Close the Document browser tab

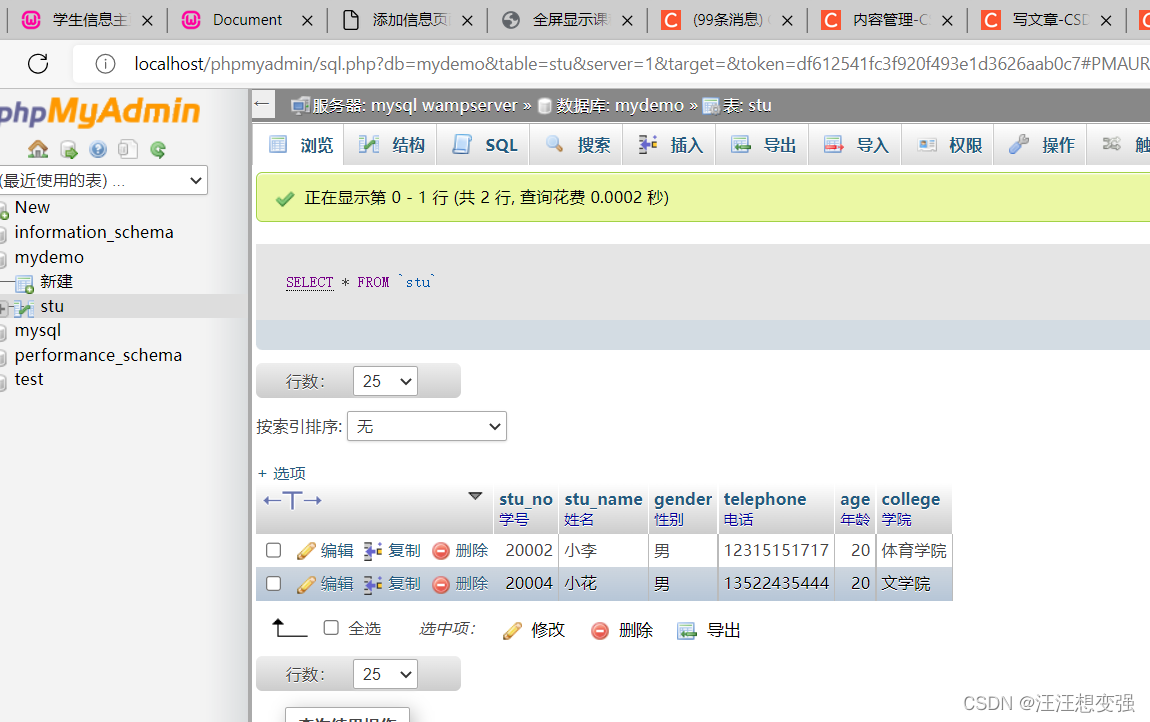pos(307,21)
